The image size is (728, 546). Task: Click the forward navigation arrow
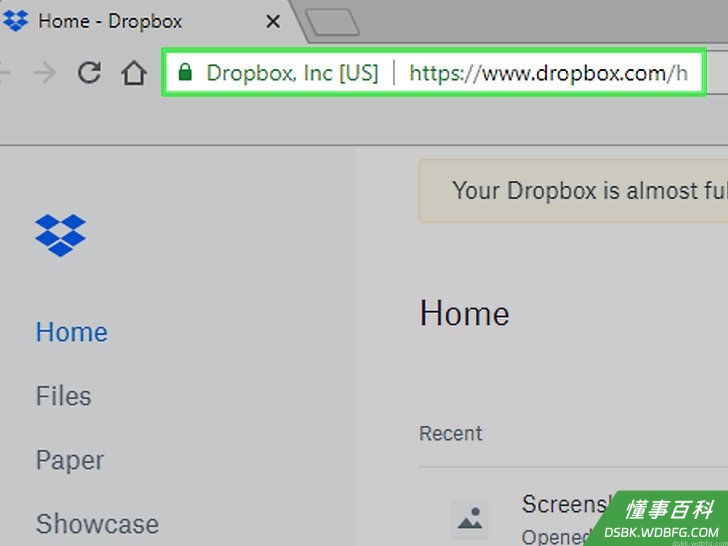point(45,73)
